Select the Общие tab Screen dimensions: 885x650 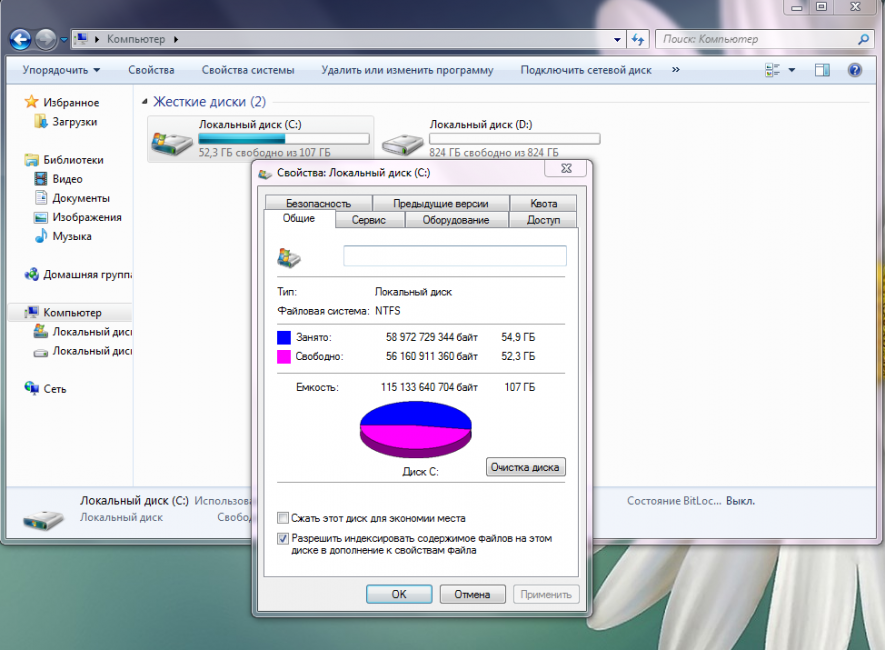(x=299, y=219)
